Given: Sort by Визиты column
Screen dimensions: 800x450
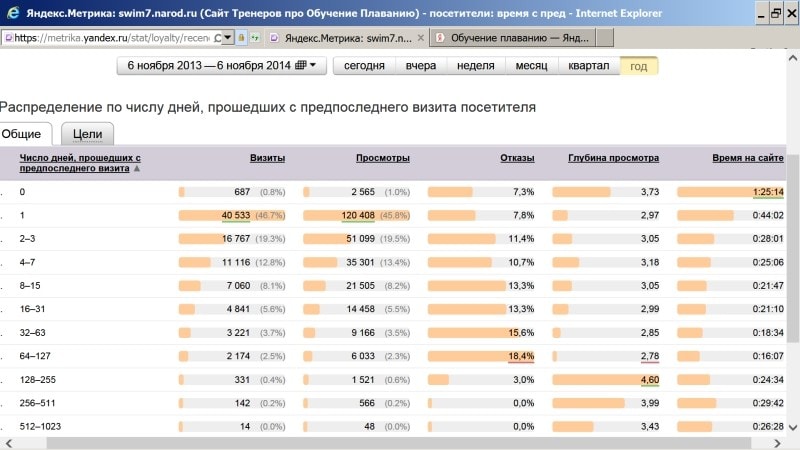Looking at the screenshot, I should tap(267, 158).
